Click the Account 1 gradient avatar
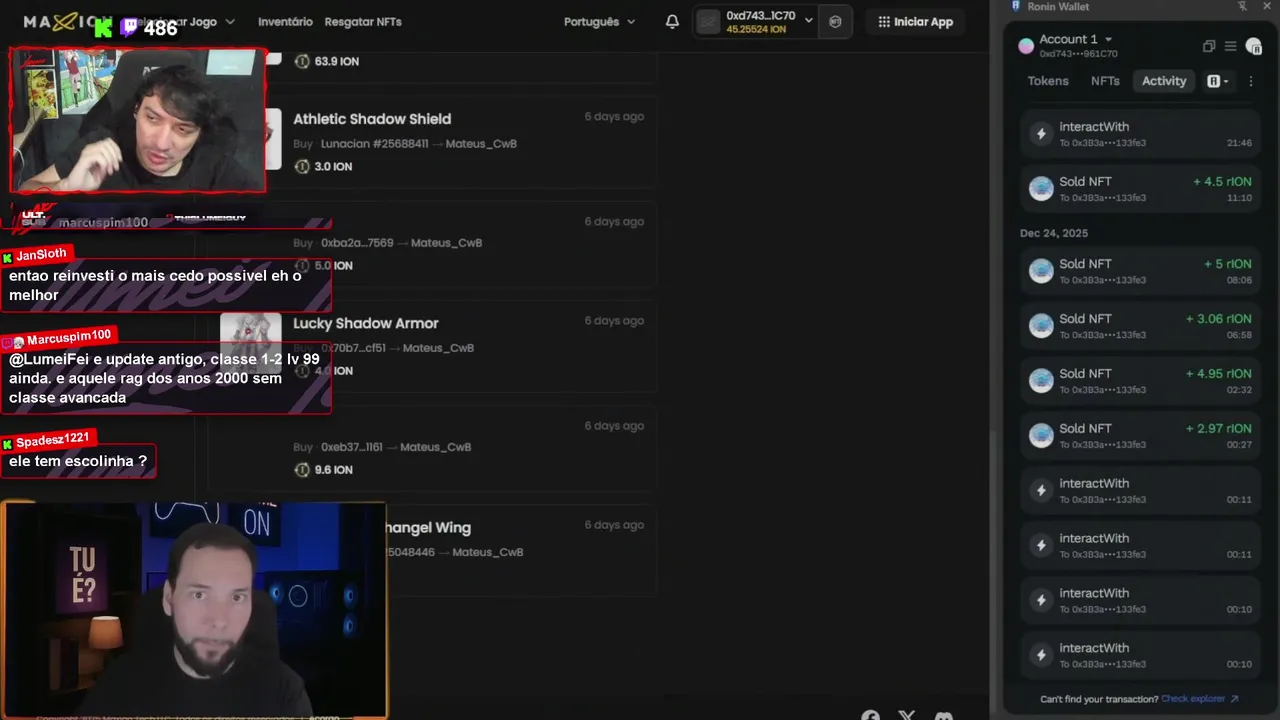Screen dimensions: 1280x720 1026,45
